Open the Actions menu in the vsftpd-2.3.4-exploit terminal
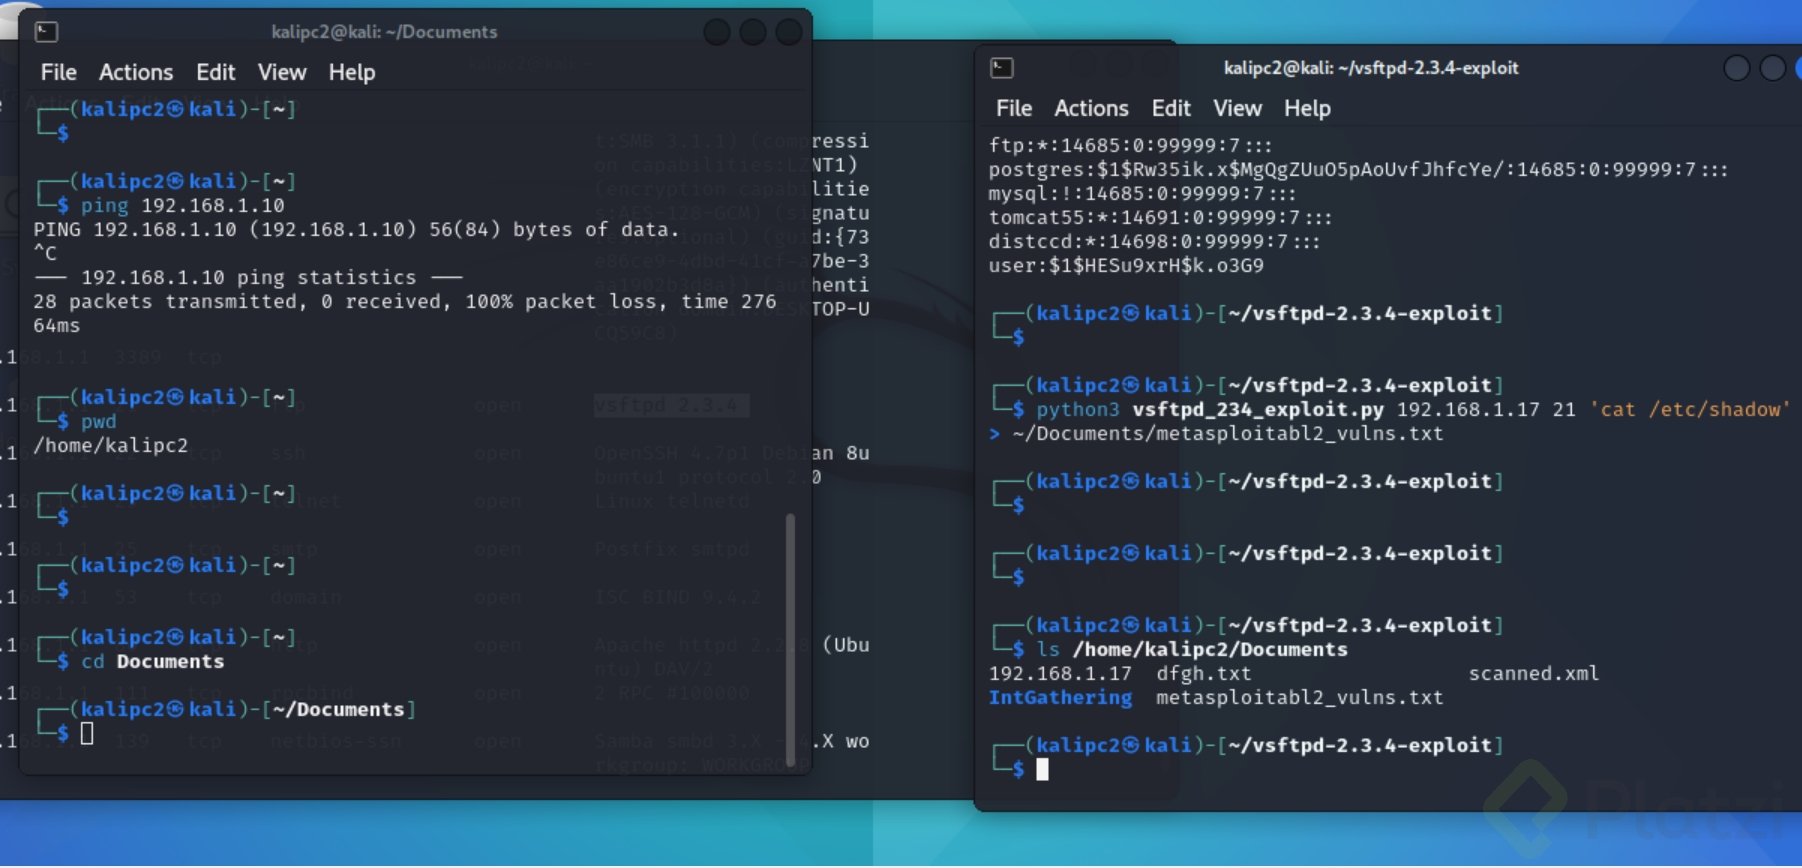This screenshot has height=868, width=1802. [x=1092, y=108]
